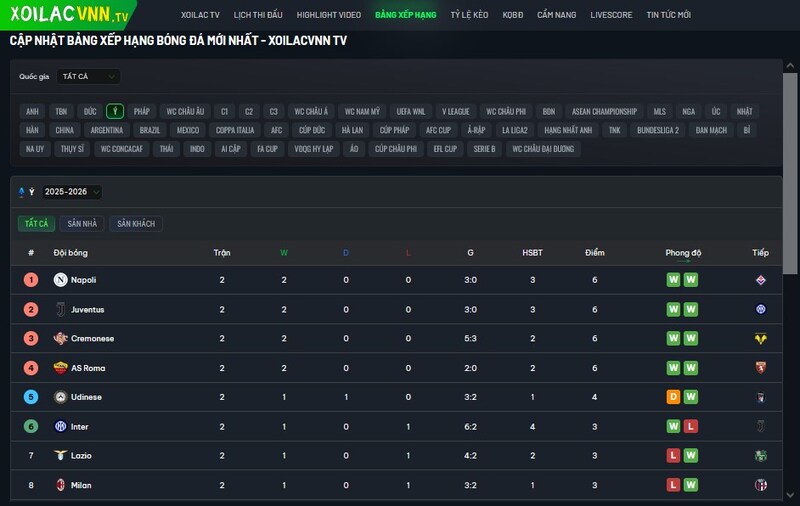Viewport: 800px width, 506px height.
Task: Open AS Roma's next opponent icon
Action: click(x=761, y=368)
